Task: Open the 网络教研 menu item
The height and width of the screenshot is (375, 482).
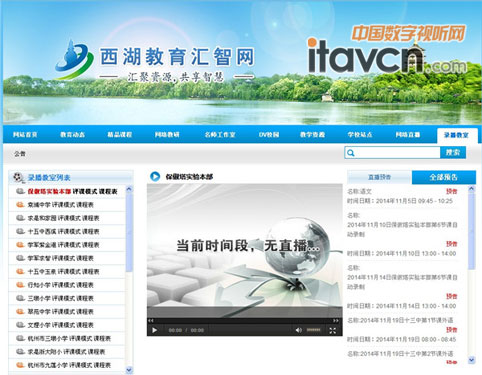Action: 167,134
